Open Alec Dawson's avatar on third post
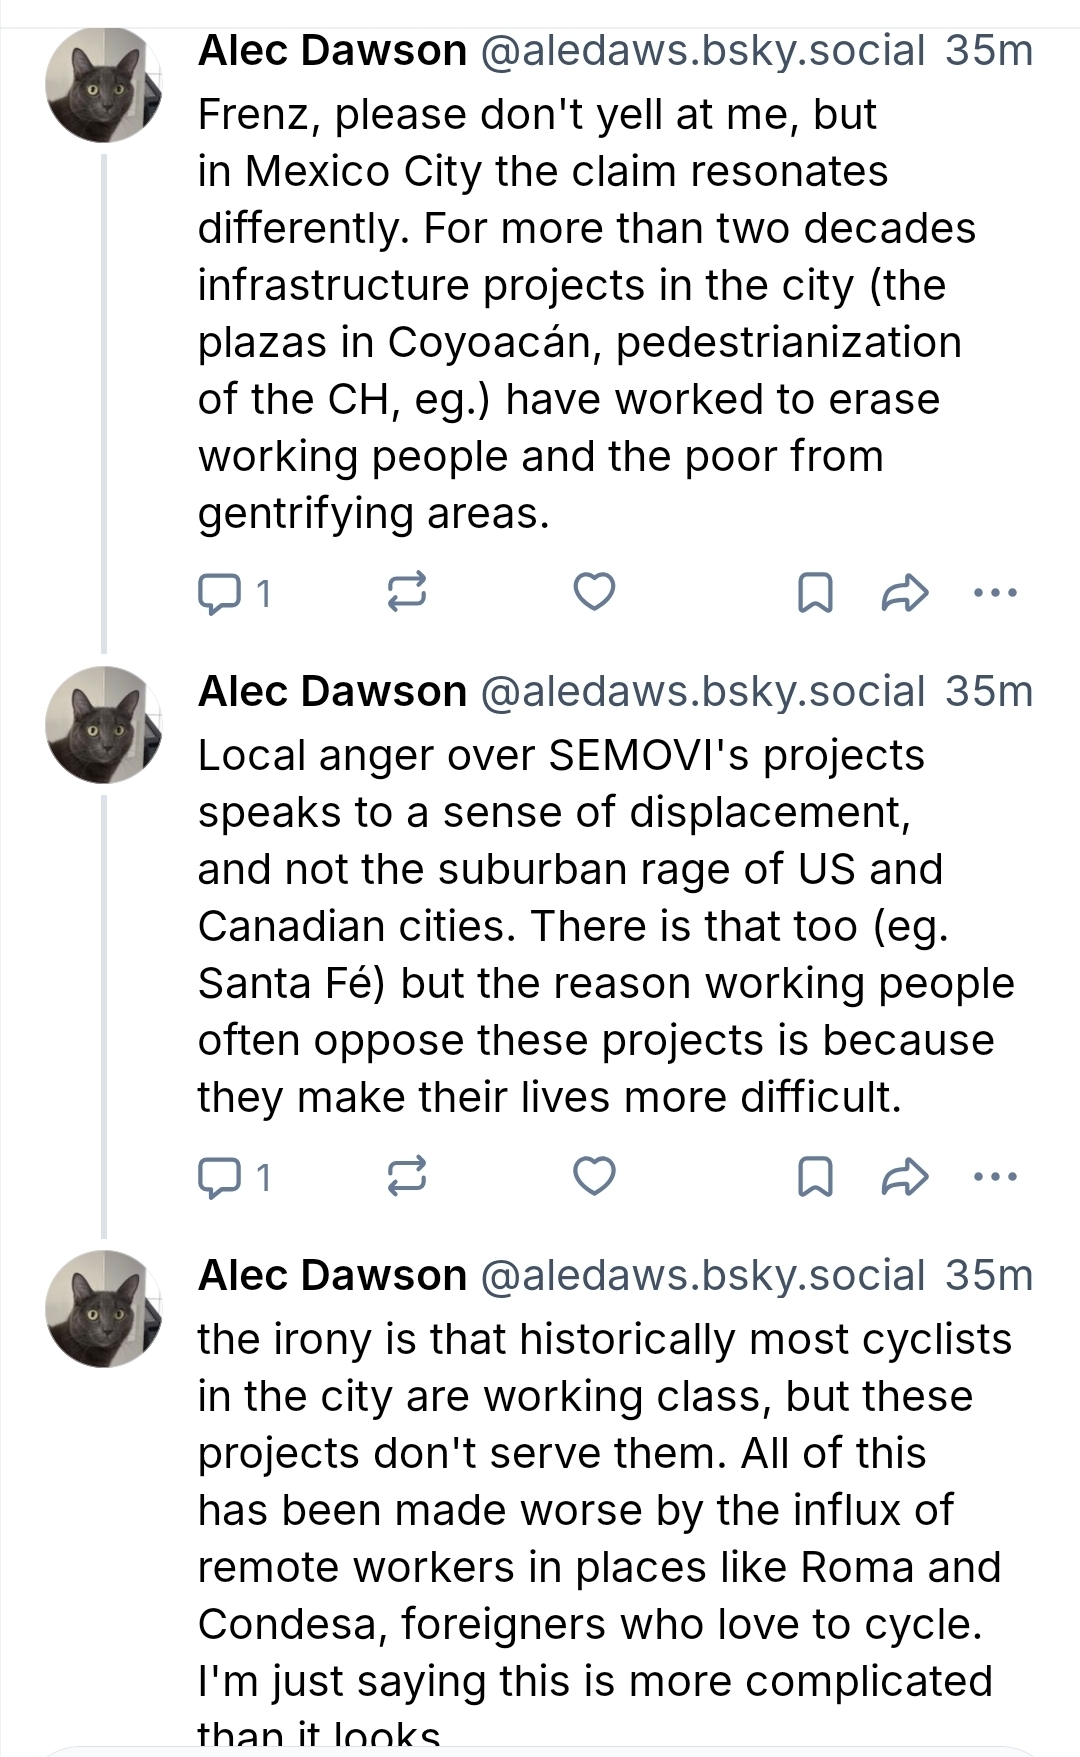 coord(103,1309)
